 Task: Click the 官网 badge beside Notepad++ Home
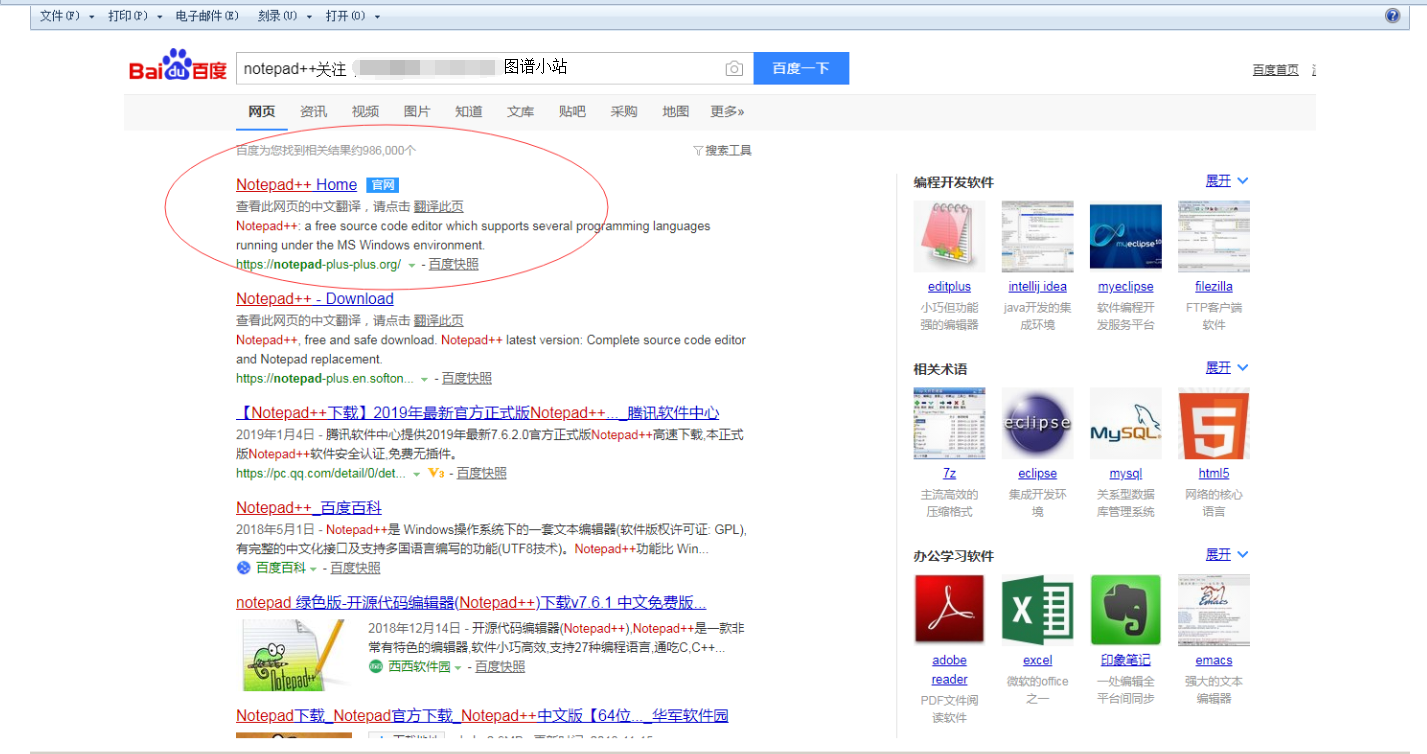(x=382, y=185)
